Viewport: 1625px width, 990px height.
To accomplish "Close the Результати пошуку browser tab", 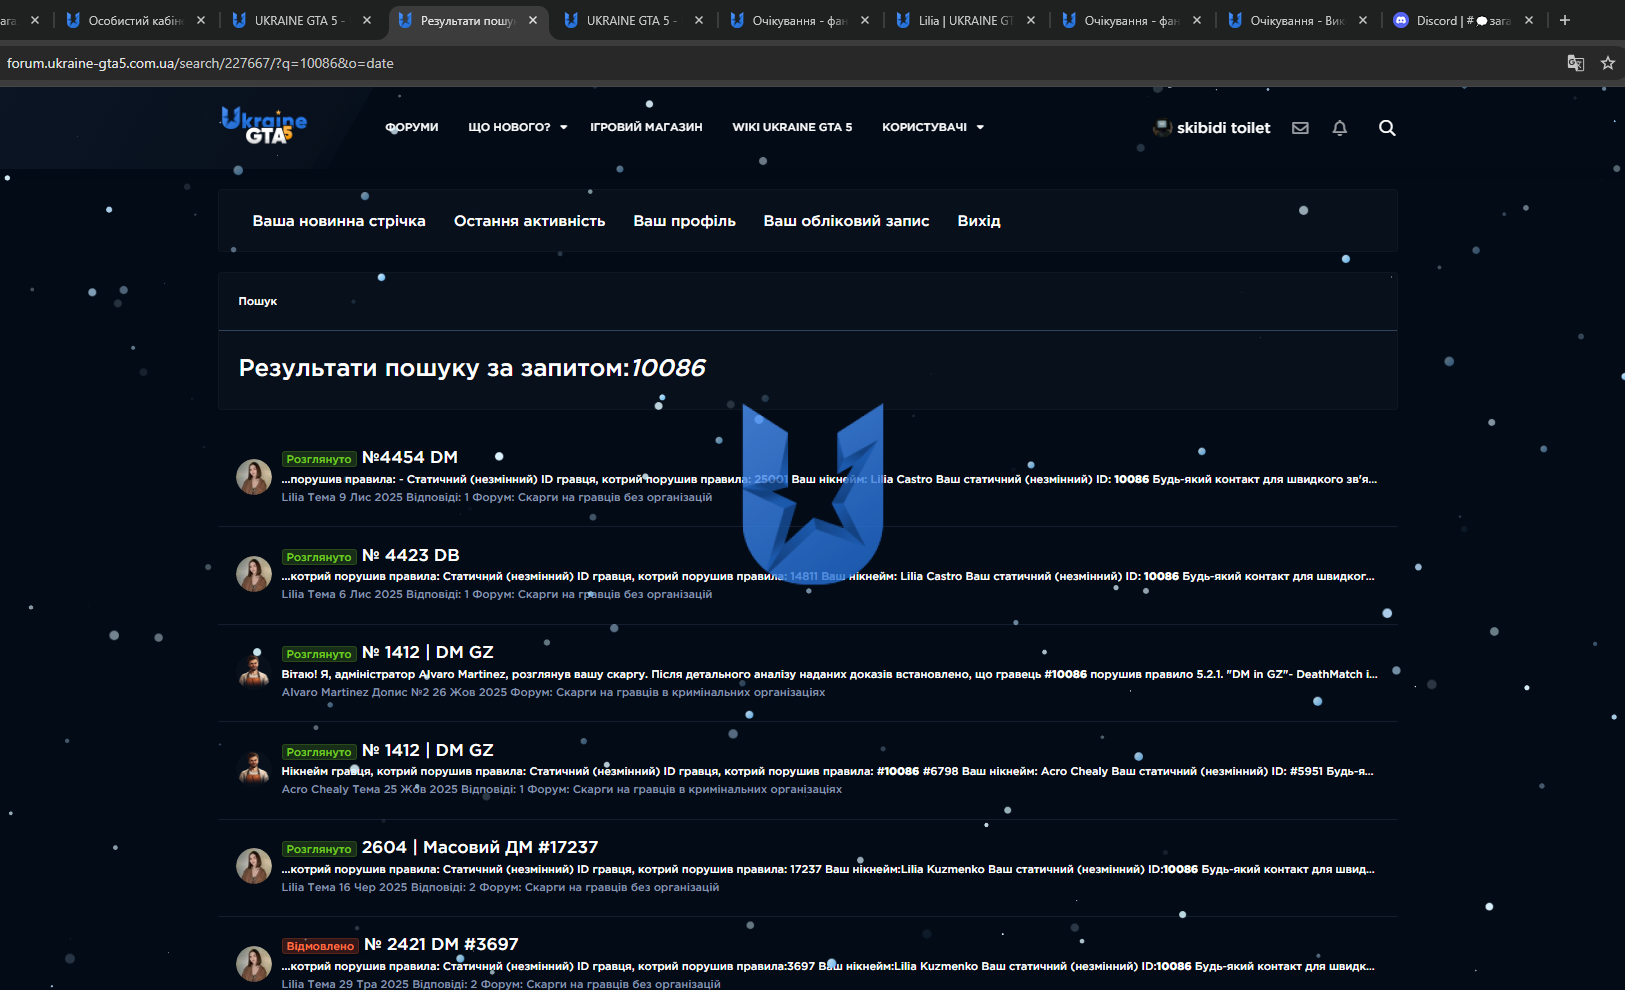I will tap(533, 20).
